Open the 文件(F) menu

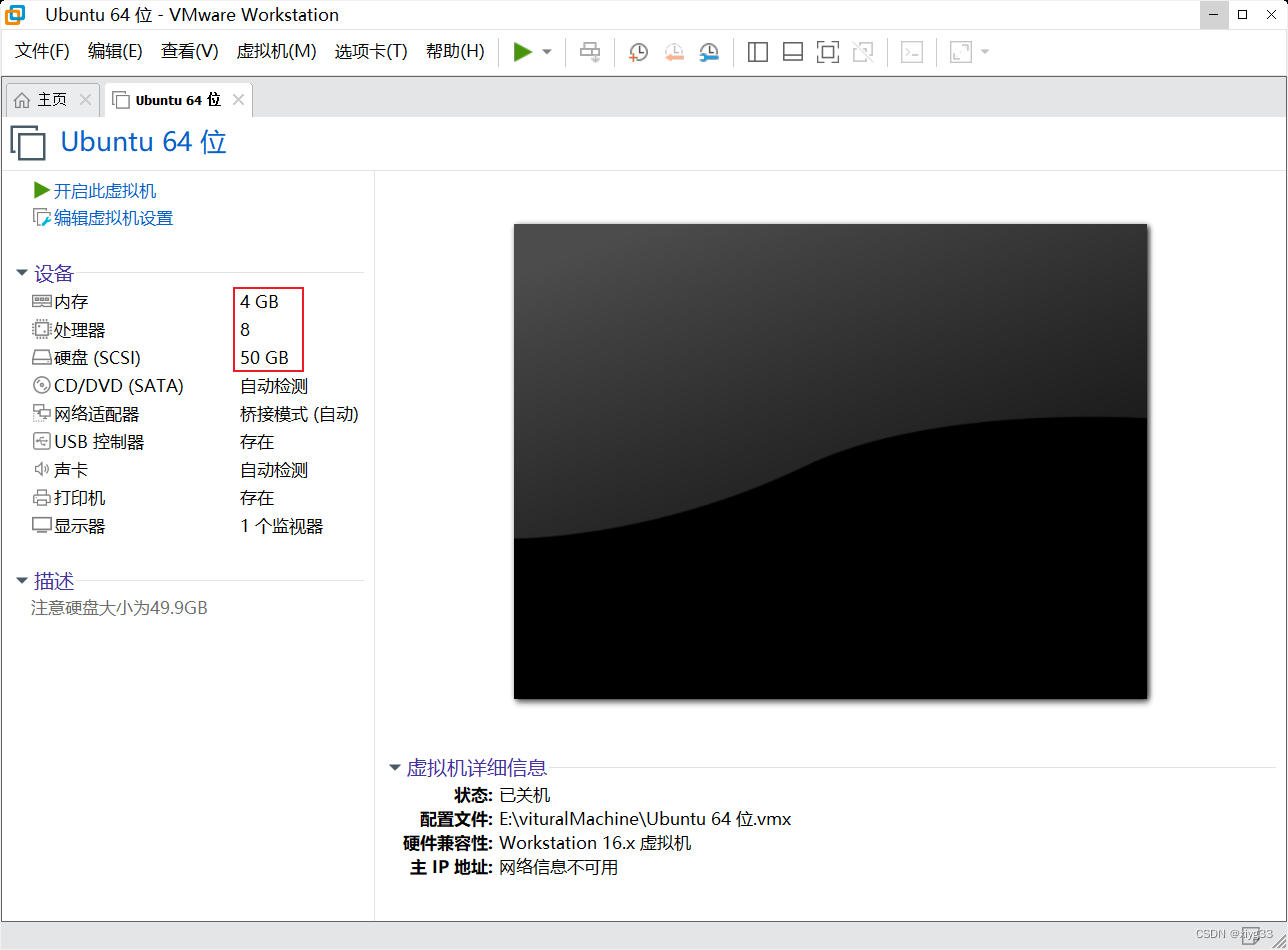(43, 51)
